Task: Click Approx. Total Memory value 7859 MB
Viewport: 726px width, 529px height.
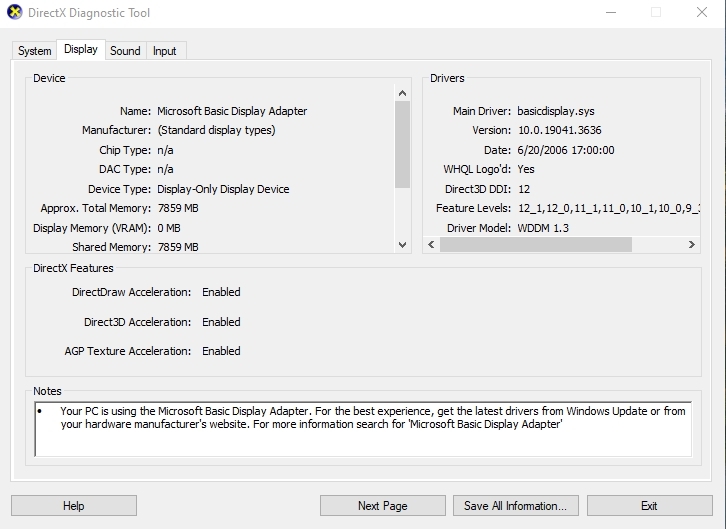Action: [178, 208]
